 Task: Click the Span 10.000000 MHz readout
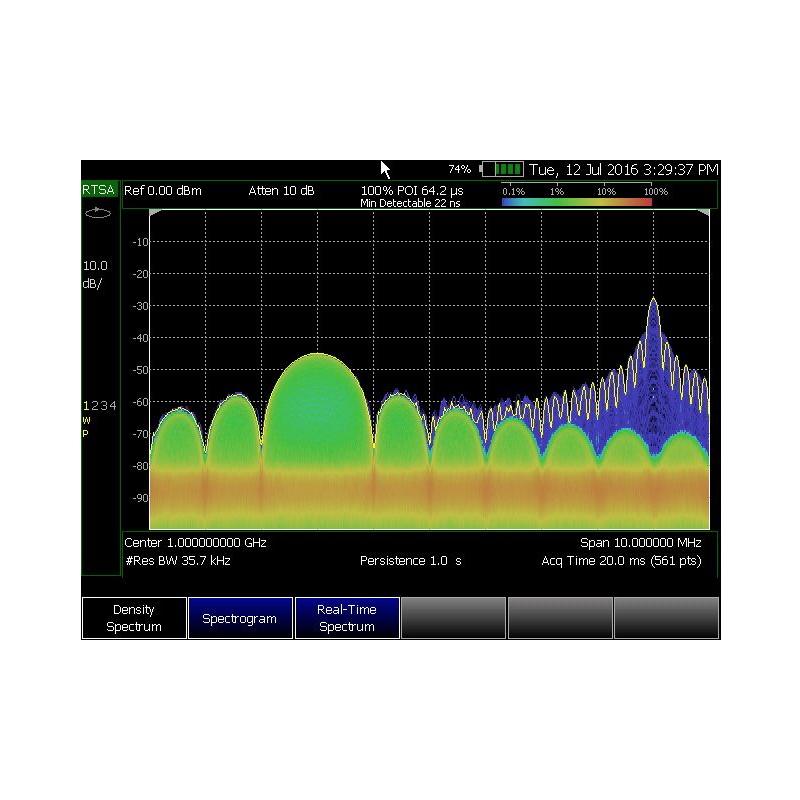coord(640,543)
